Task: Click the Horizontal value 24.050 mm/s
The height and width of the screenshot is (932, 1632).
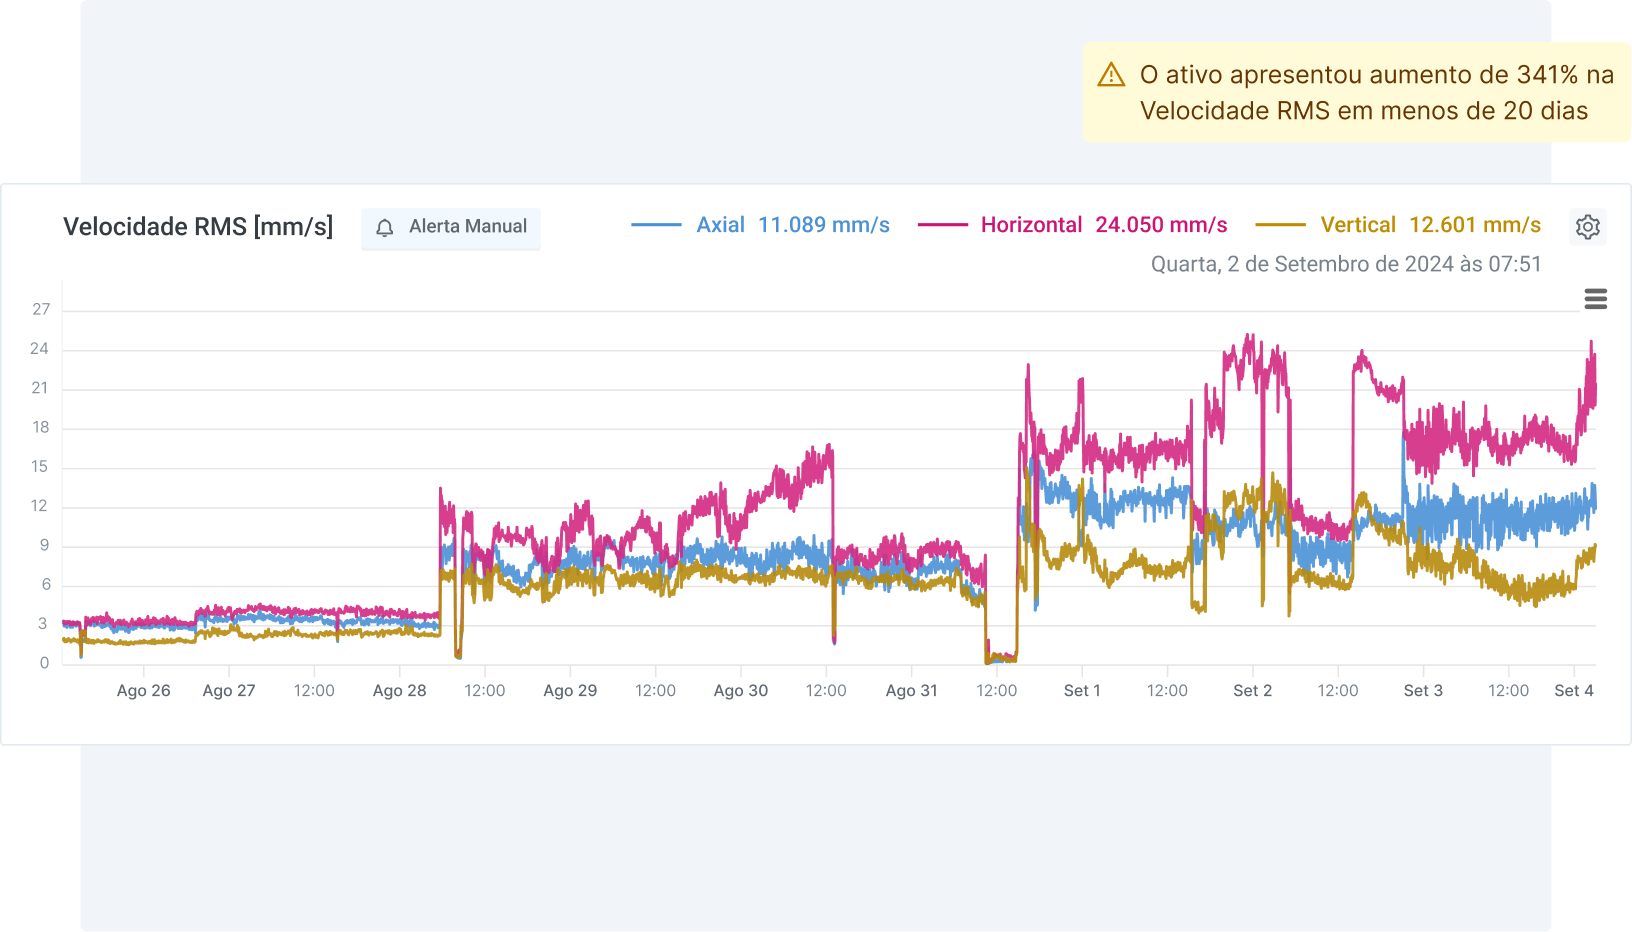Action: pyautogui.click(x=1161, y=225)
